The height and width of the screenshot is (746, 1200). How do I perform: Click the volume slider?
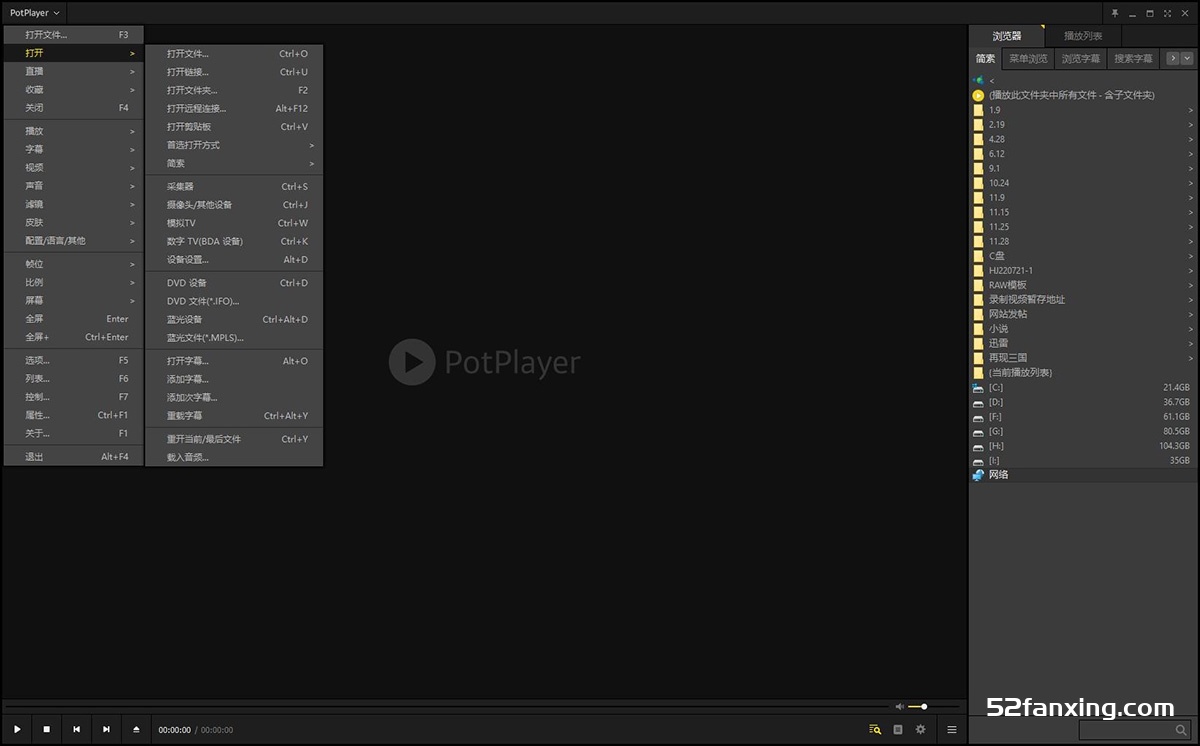coord(933,707)
